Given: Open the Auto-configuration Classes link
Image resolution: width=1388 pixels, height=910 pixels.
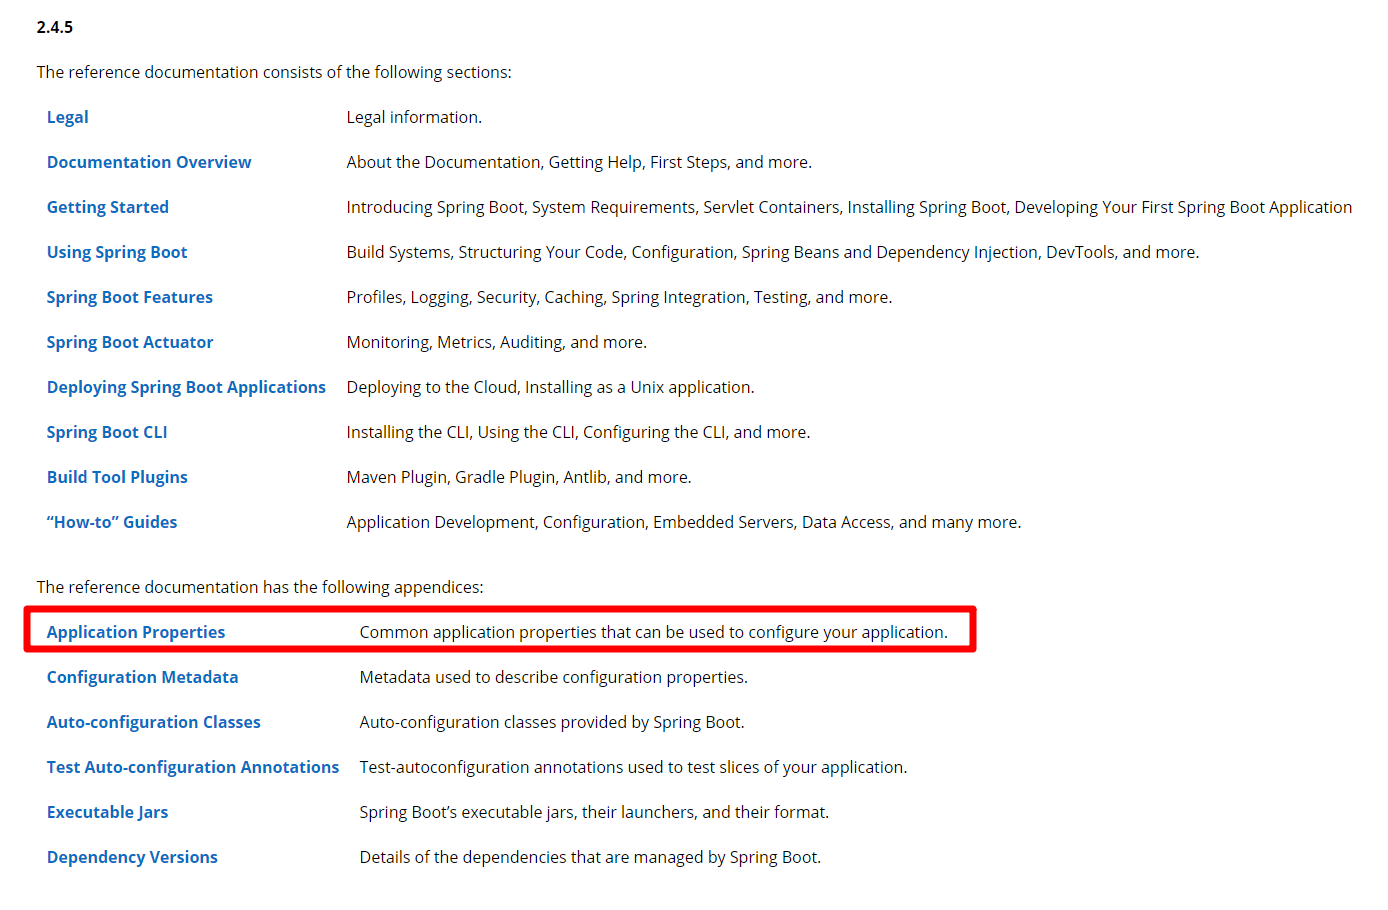Looking at the screenshot, I should pos(154,722).
